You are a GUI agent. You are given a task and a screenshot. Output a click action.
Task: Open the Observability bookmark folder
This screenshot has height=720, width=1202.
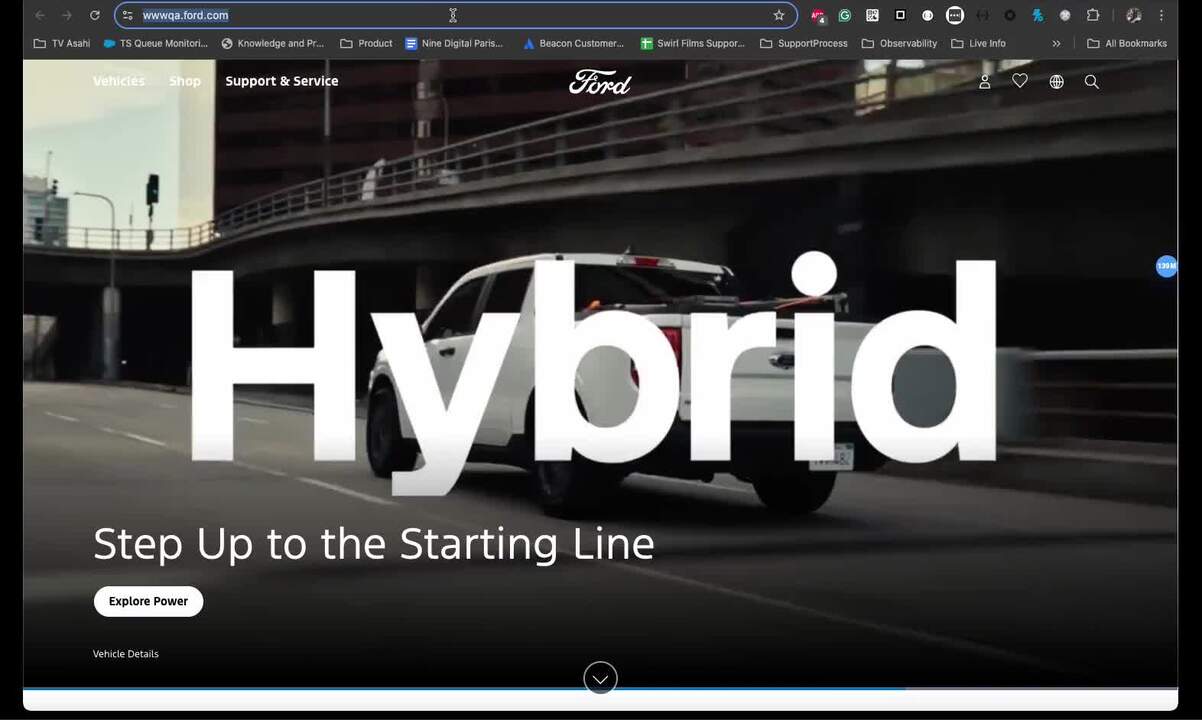[x=899, y=43]
